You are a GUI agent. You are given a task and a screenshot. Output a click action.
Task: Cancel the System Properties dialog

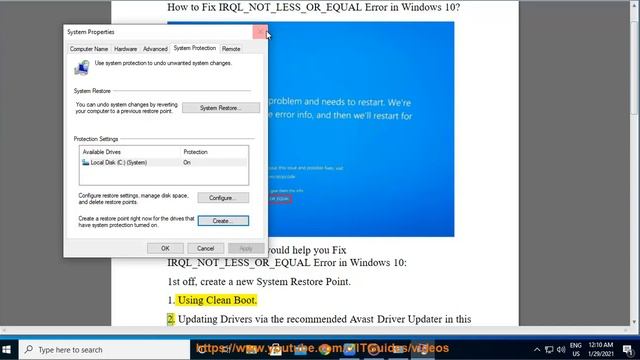pos(206,248)
